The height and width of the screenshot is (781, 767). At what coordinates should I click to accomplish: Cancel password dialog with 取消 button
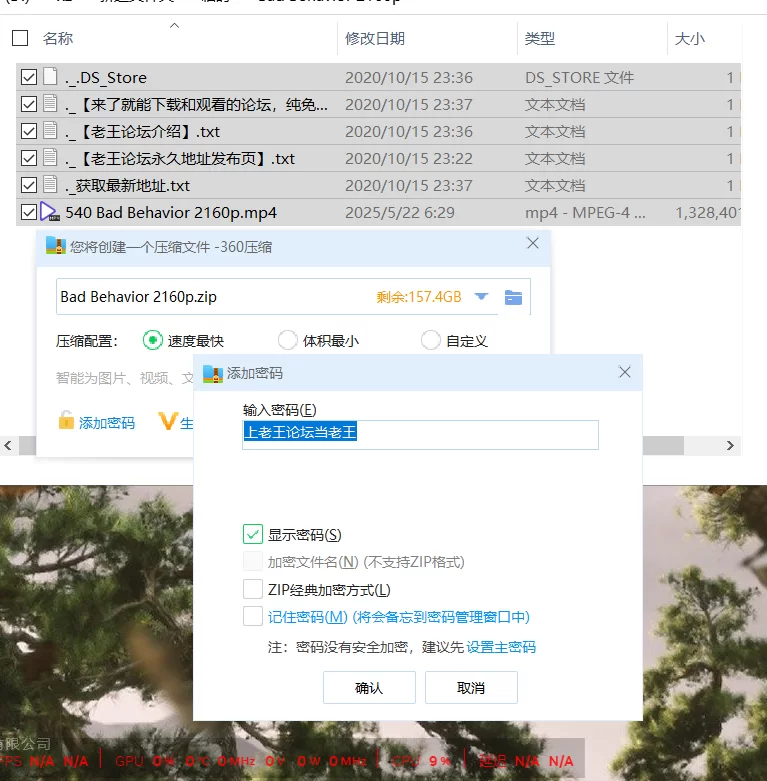[471, 687]
